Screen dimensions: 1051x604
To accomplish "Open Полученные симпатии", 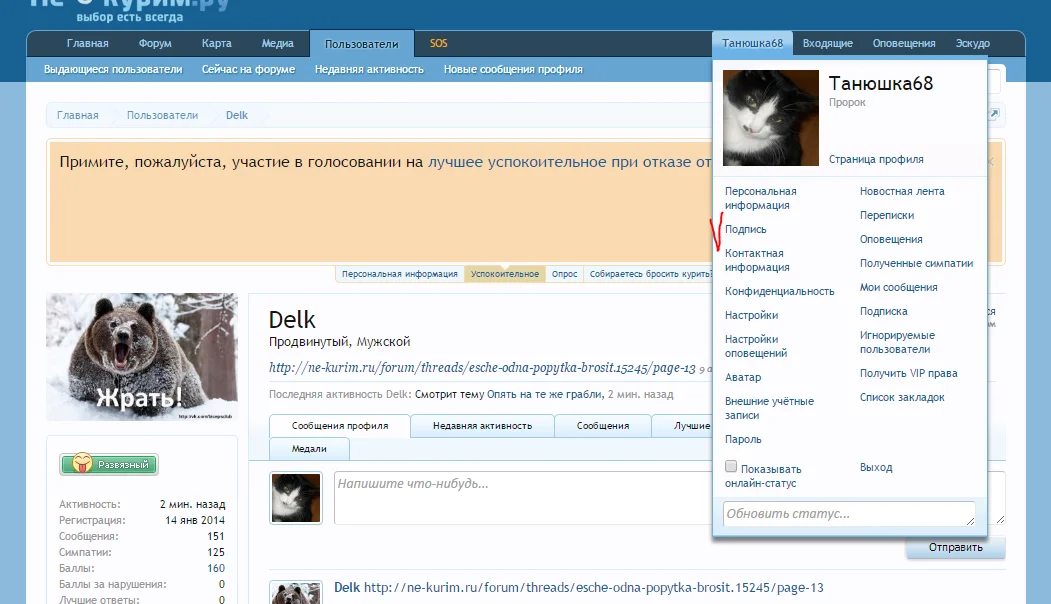I will tap(916, 263).
